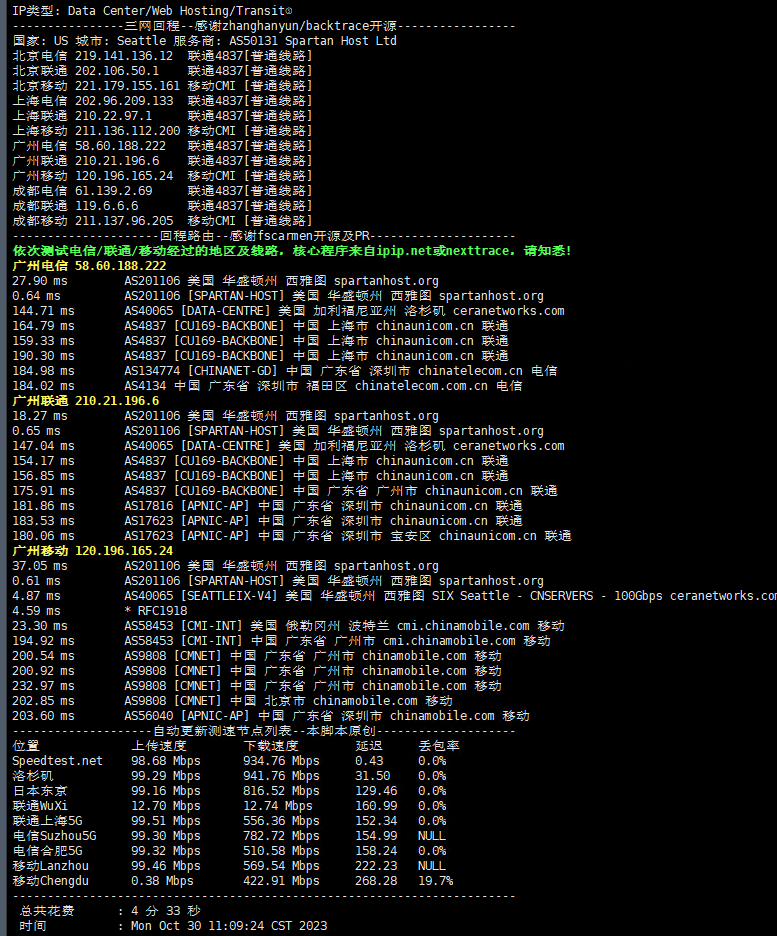This screenshot has width=777, height=936.
Task: Click latency value 147.04 ms
Action: pyautogui.click(x=43, y=446)
